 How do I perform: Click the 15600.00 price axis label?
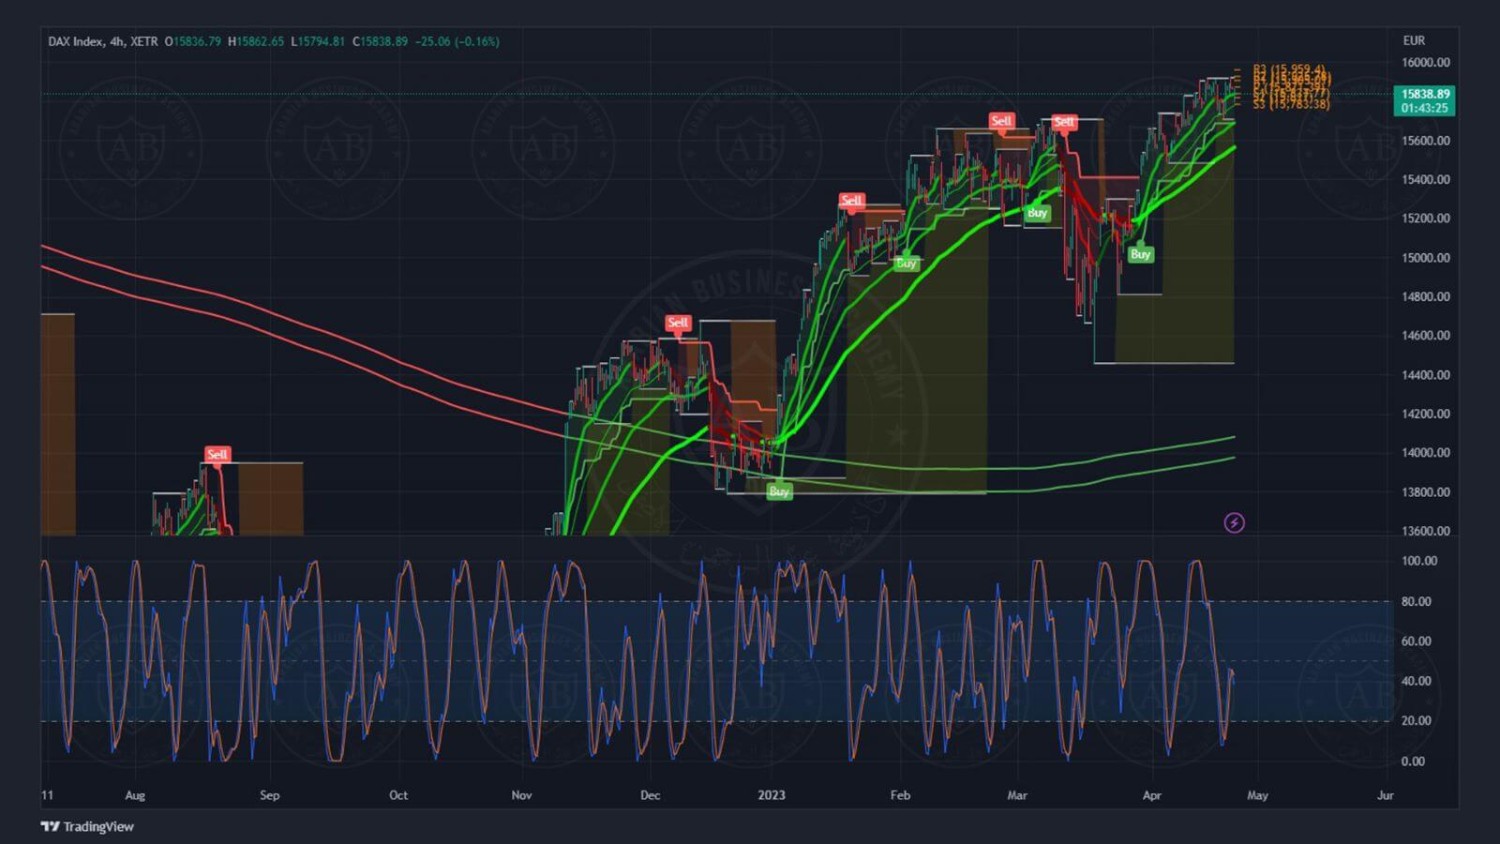[1426, 141]
